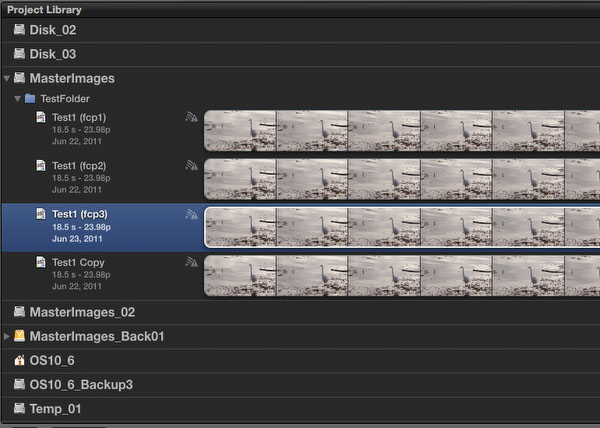Click 18.5 s - 23.98p under Test1 (fcp3)

pos(81,227)
